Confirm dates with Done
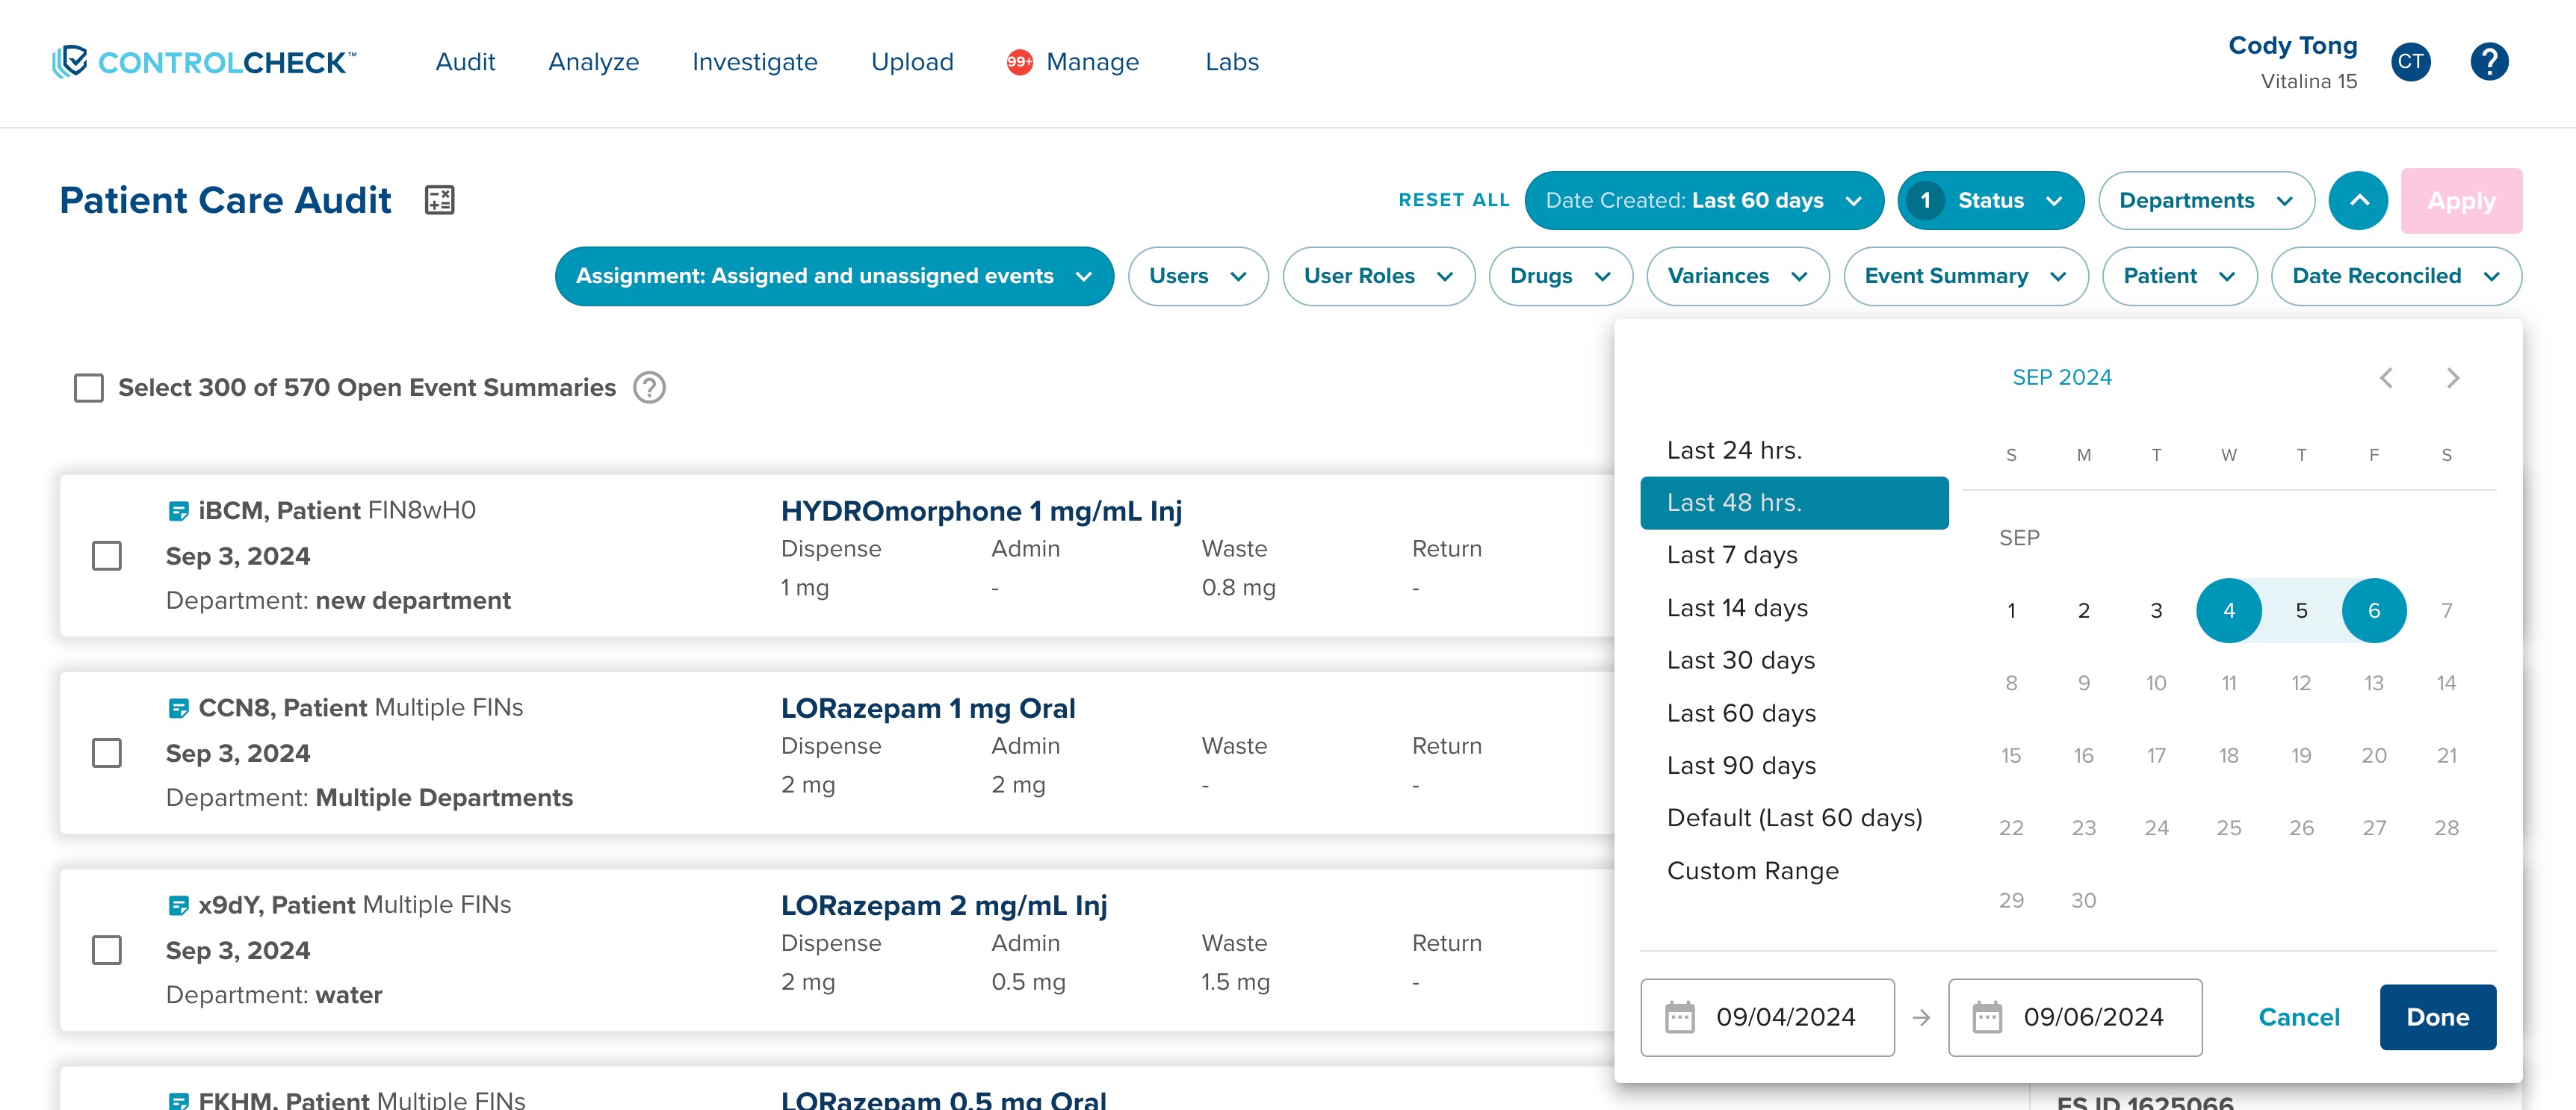Screen dimensions: 2576x1110 2437,1017
